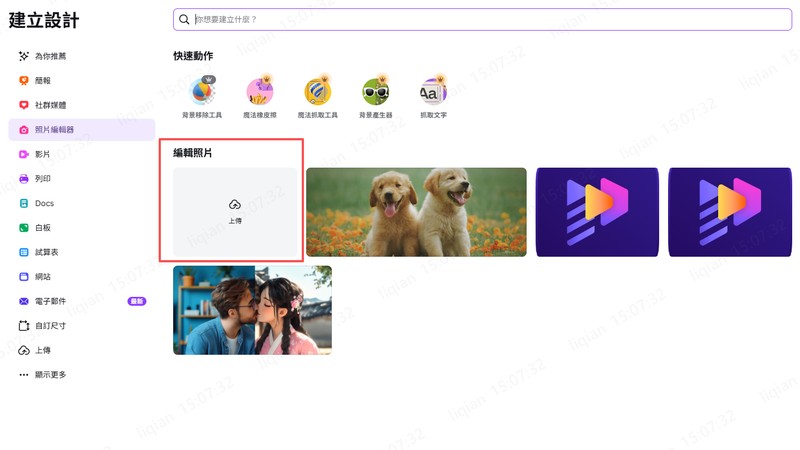Select 簡報 in the sidebar
800x450 pixels.
(82, 81)
